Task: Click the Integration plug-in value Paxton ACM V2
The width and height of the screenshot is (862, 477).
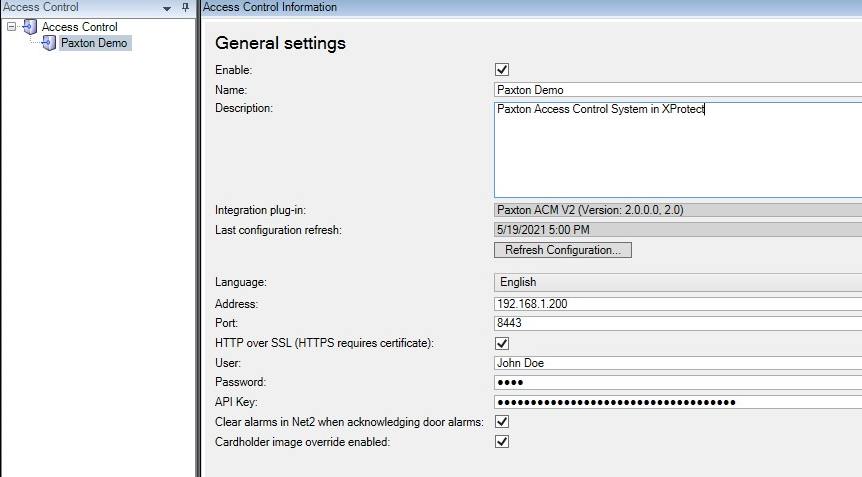Action: tap(678, 210)
